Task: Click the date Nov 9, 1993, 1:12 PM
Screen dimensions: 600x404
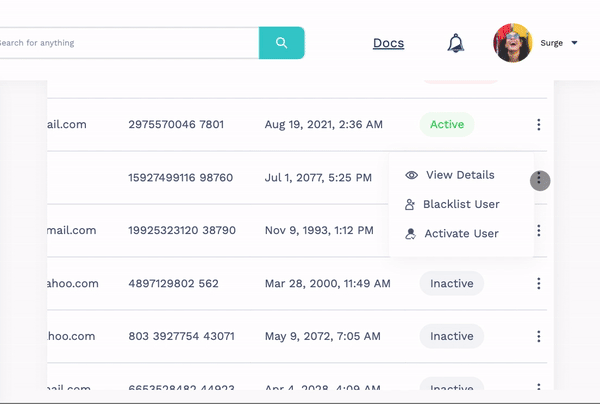Action: pyautogui.click(x=318, y=230)
